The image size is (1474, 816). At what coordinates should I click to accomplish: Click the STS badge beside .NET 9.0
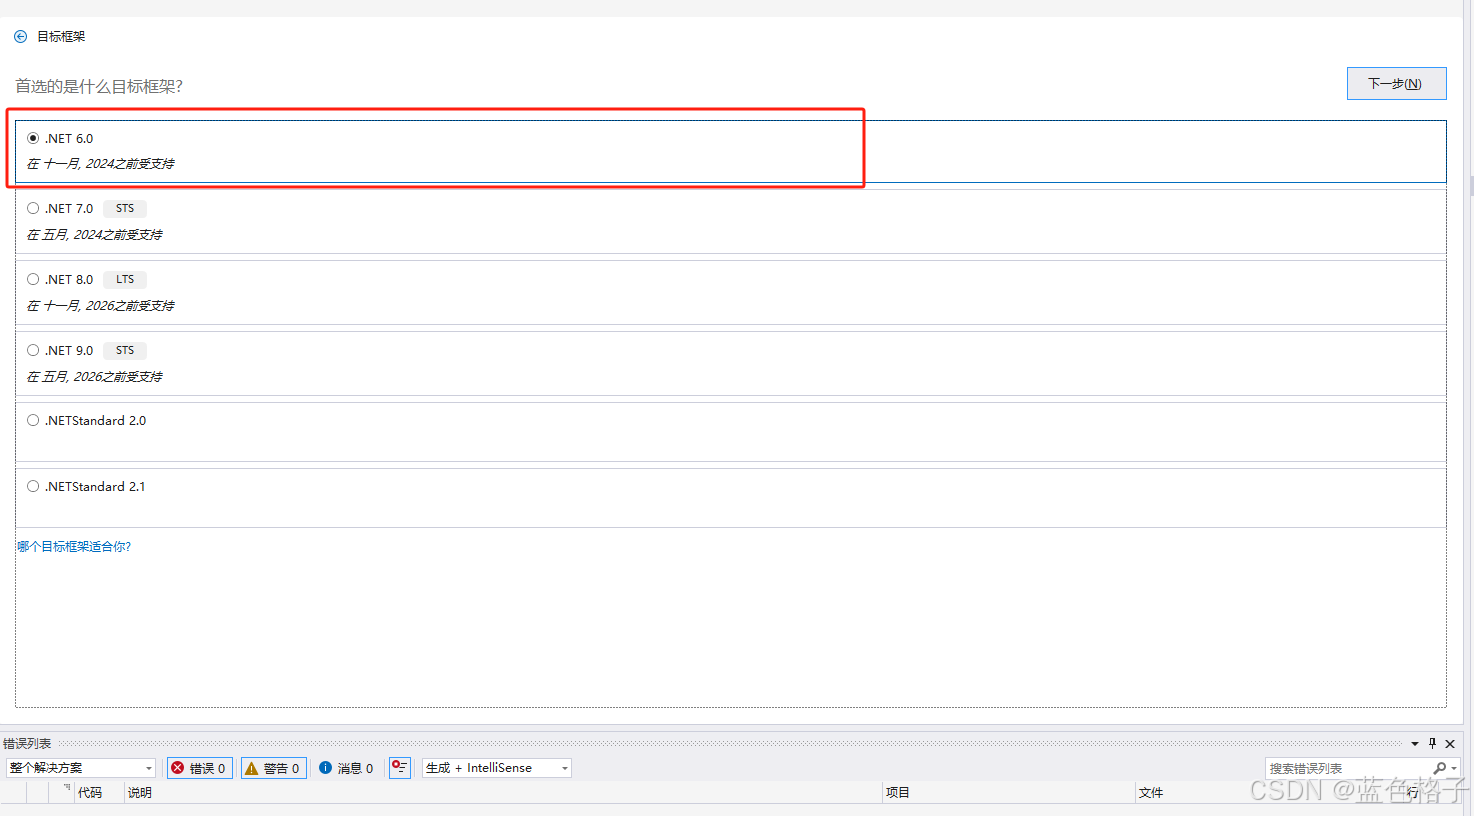coord(125,350)
